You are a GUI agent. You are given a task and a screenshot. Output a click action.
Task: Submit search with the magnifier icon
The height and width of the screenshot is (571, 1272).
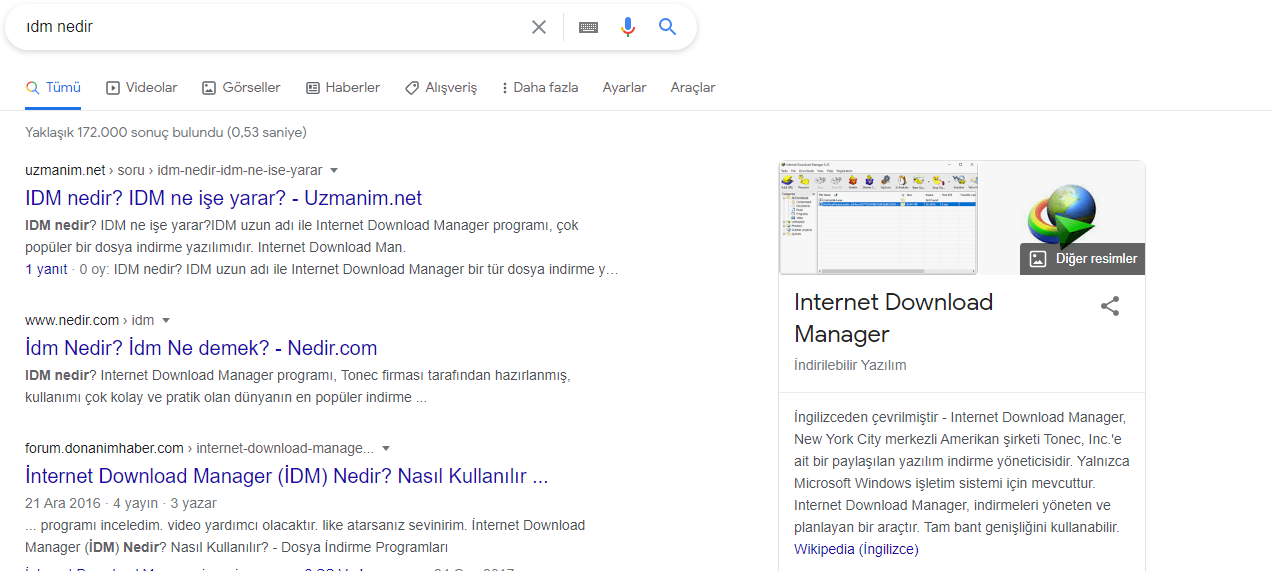pyautogui.click(x=668, y=27)
